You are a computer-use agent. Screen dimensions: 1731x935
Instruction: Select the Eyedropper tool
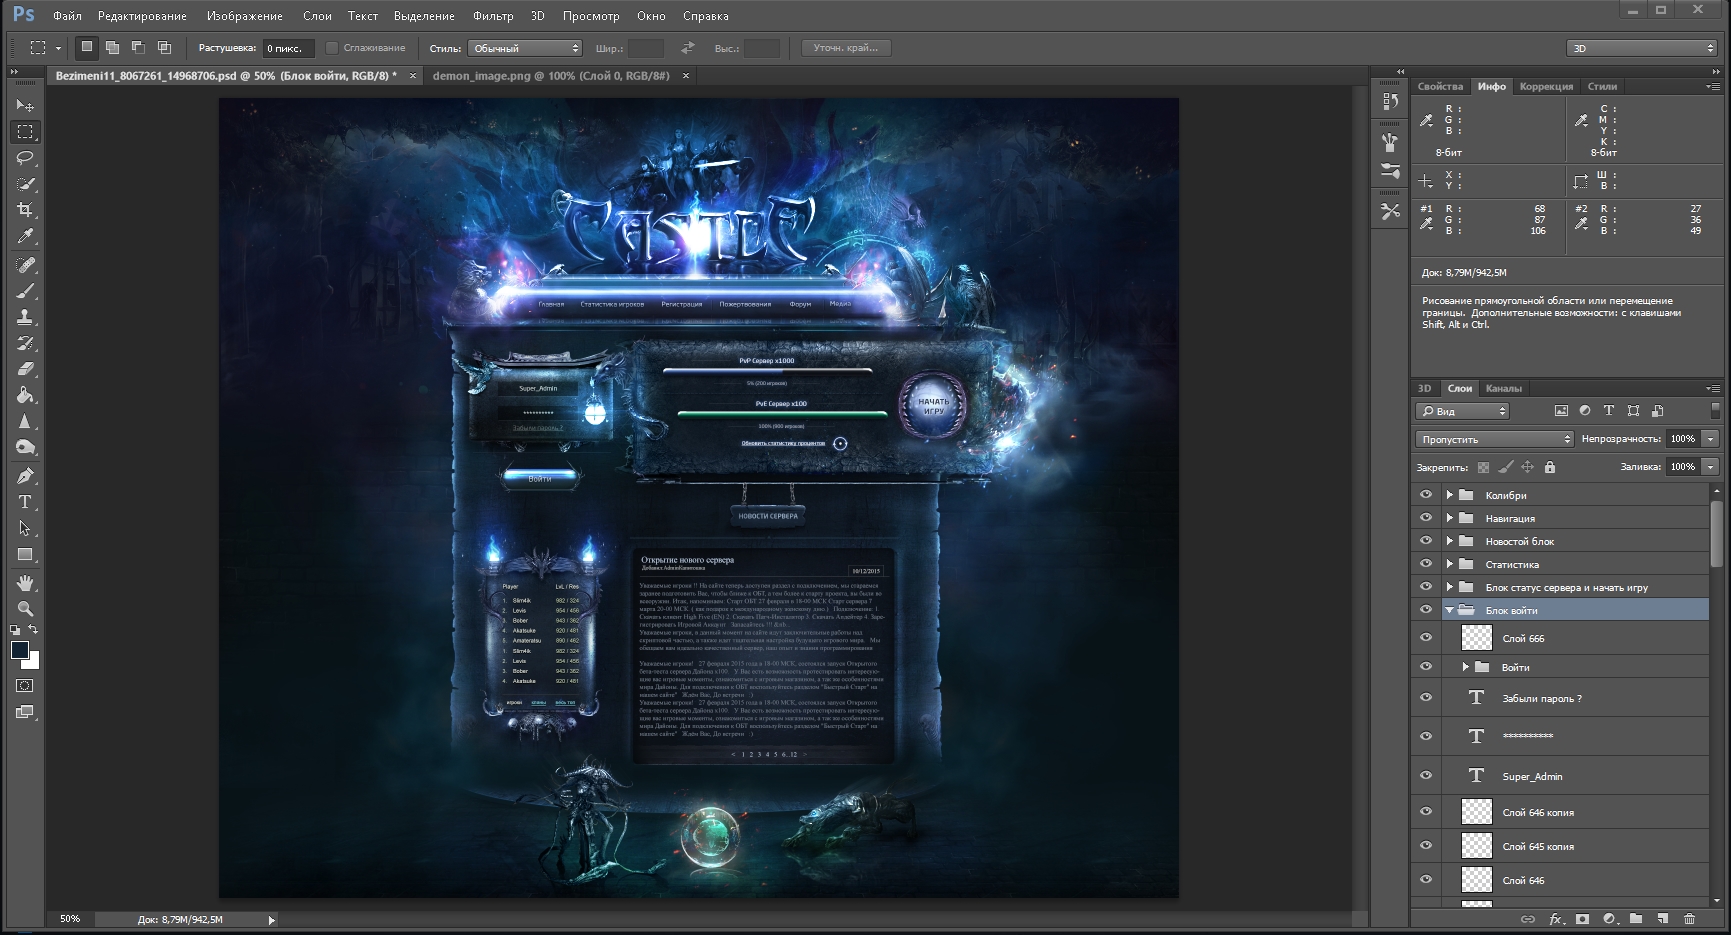coord(26,236)
